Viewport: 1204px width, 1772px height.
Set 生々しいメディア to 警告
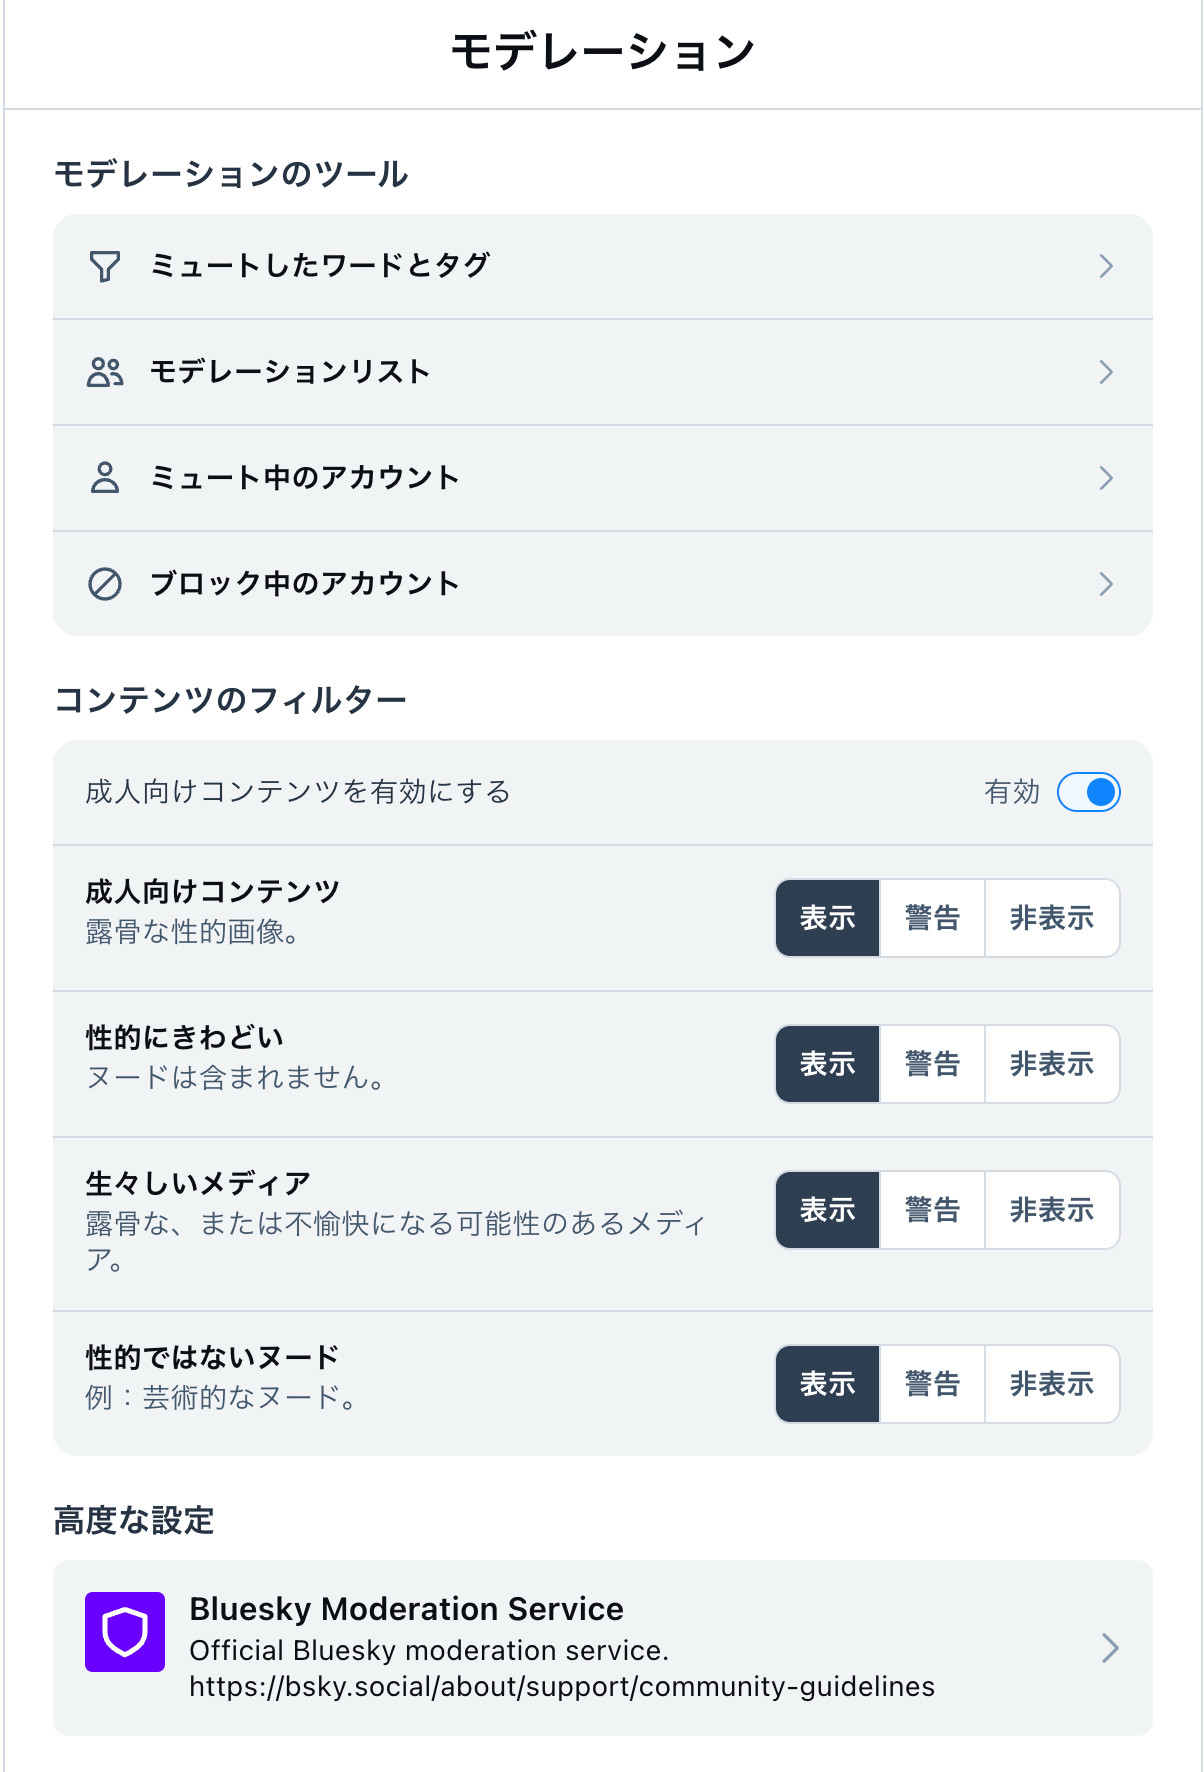[x=932, y=1210]
